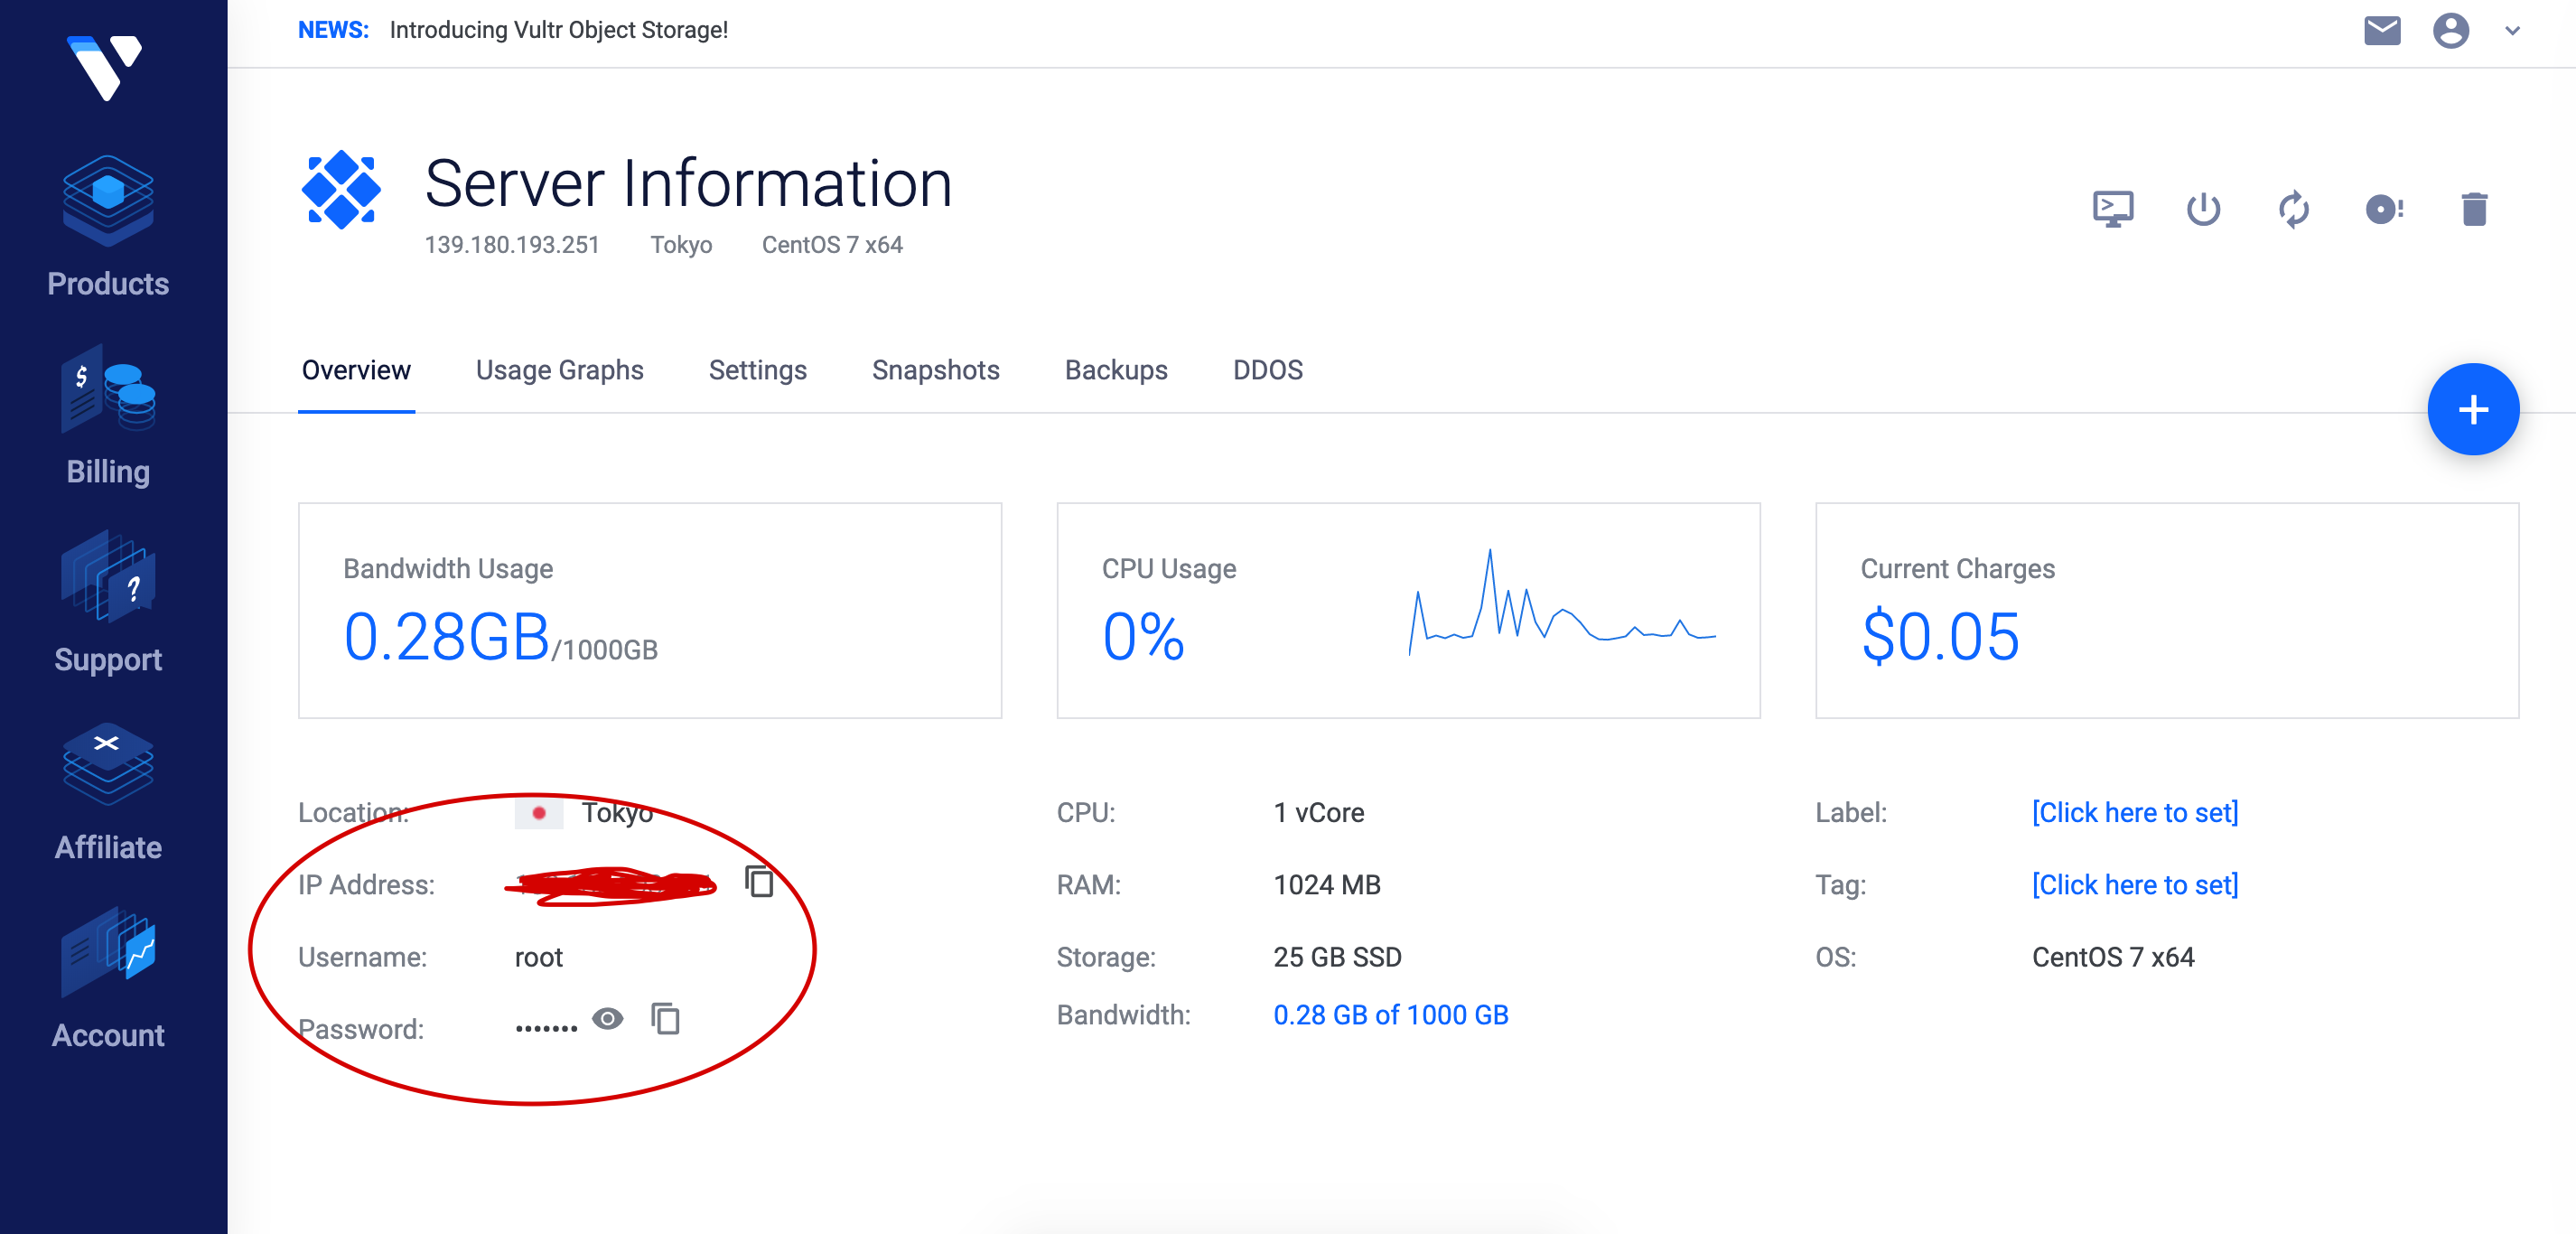This screenshot has width=2576, height=1234.
Task: Copy the IP address with the copy icon
Action: (759, 882)
